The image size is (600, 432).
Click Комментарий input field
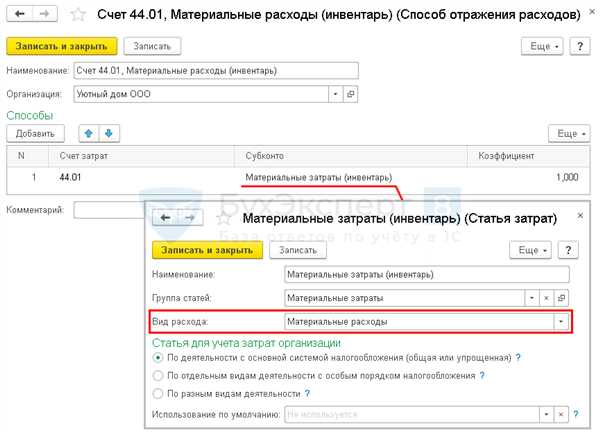point(109,210)
